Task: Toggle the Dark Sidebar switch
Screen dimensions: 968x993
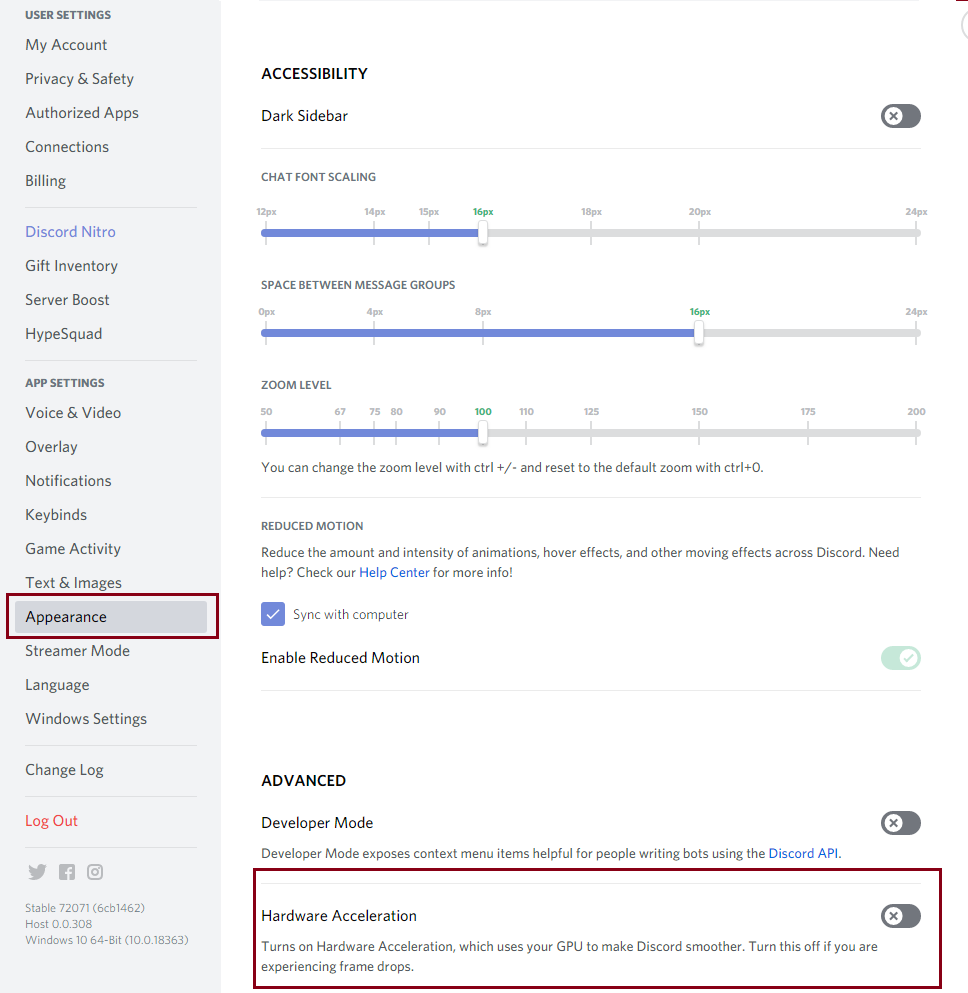Action: [900, 116]
